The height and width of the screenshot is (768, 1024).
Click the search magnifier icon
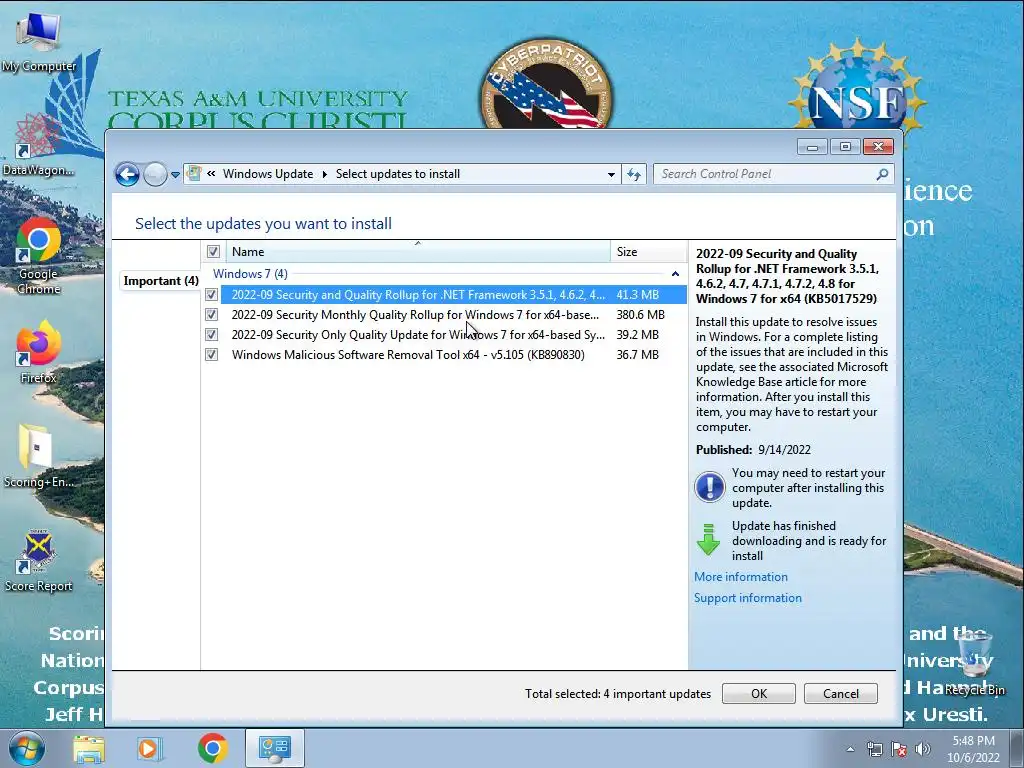coord(882,174)
